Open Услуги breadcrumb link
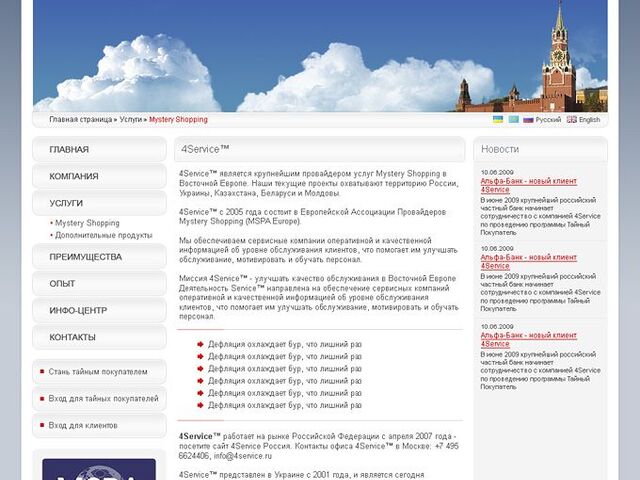The image size is (640, 480). (131, 120)
